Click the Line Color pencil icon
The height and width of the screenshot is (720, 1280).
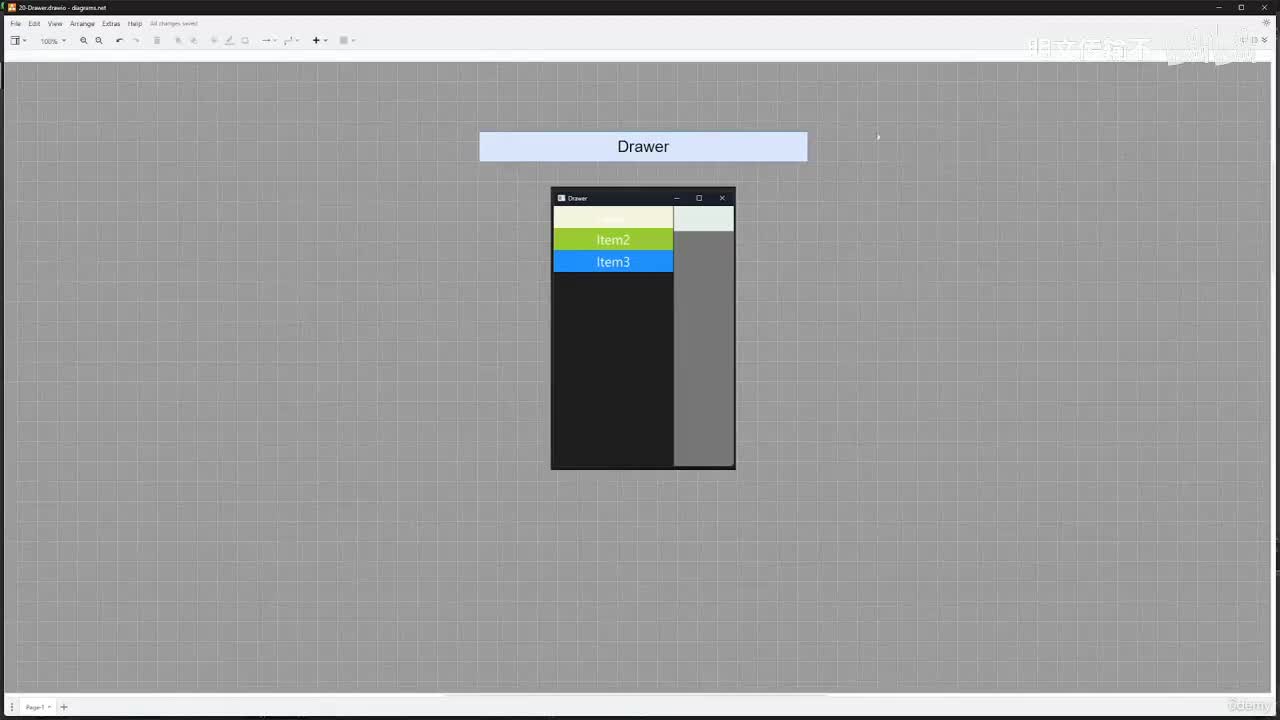coord(229,41)
